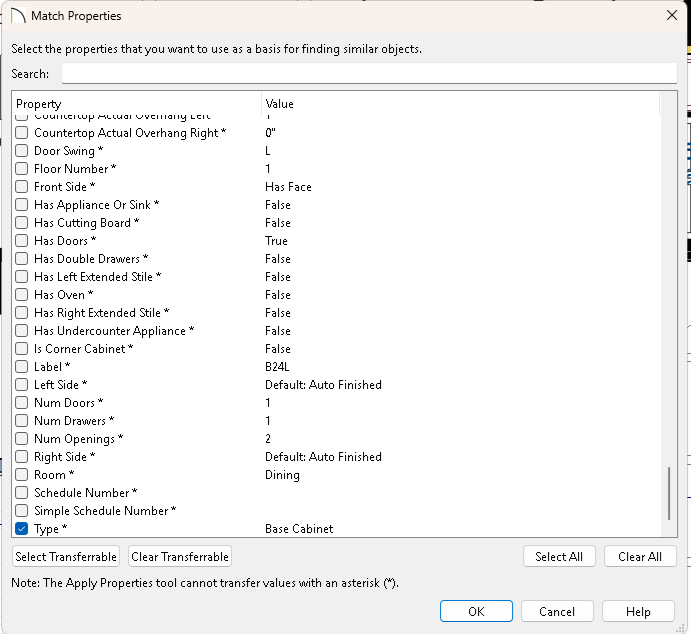691x634 pixels.
Task: Click the Select All button
Action: (x=559, y=557)
